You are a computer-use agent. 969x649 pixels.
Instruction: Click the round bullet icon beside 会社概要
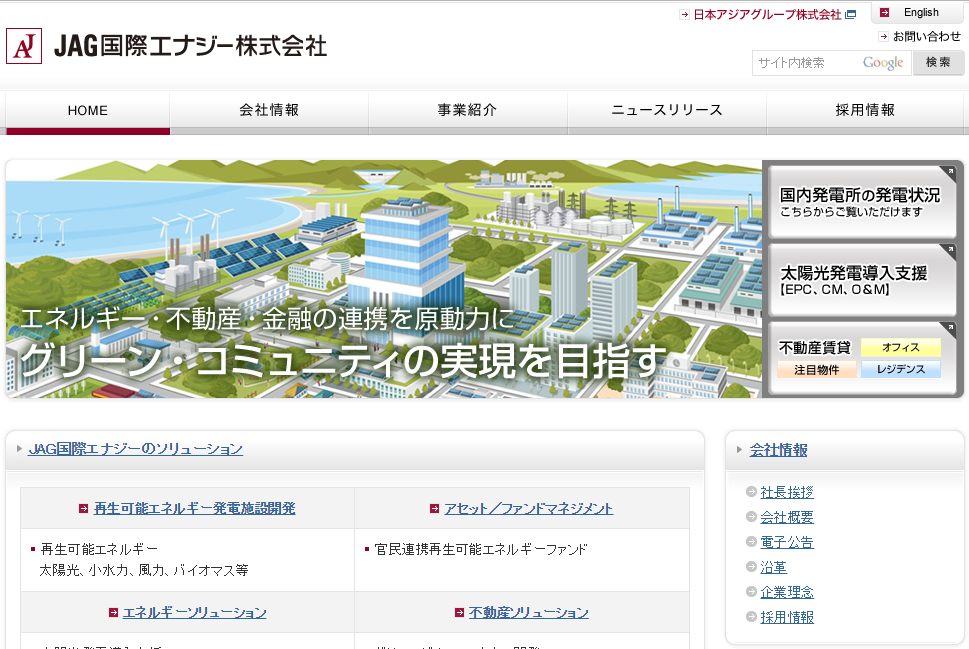(x=751, y=517)
